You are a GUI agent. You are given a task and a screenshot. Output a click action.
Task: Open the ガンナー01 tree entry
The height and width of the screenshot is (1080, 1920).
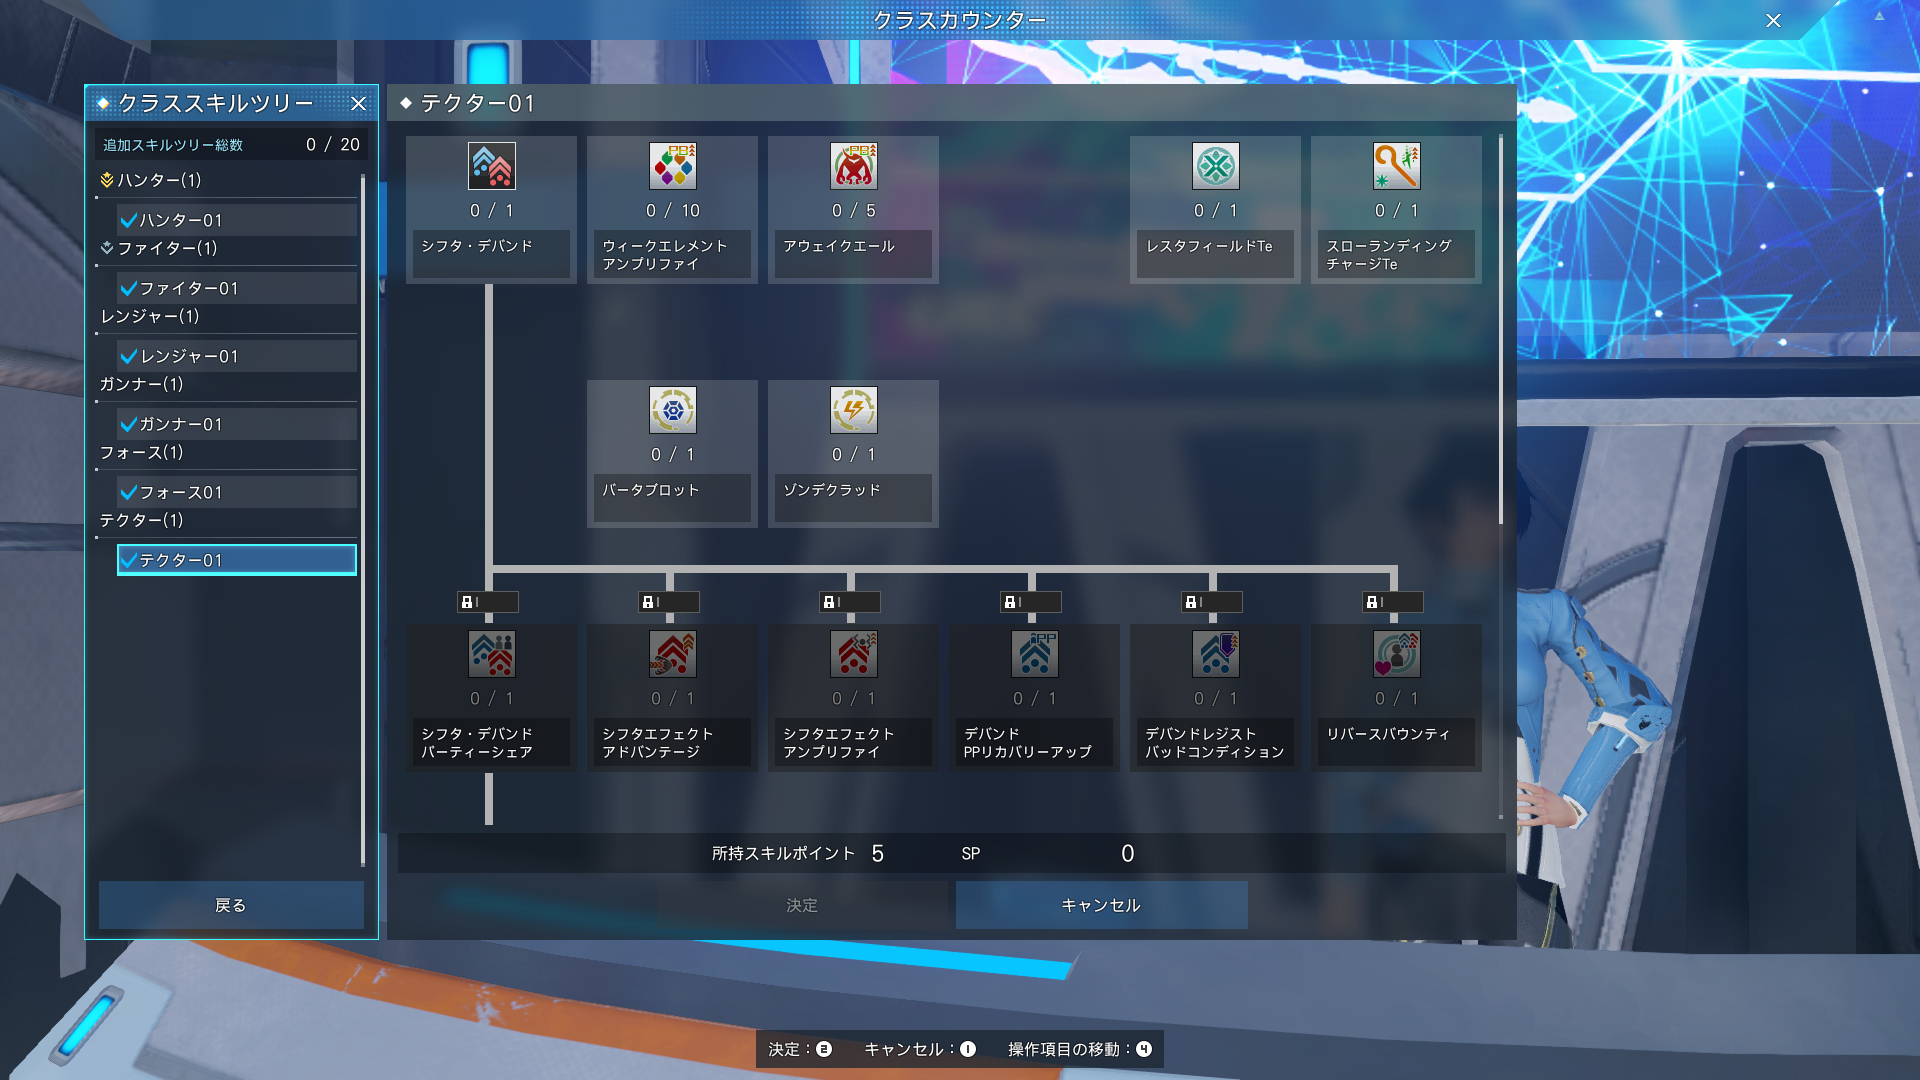[236, 424]
